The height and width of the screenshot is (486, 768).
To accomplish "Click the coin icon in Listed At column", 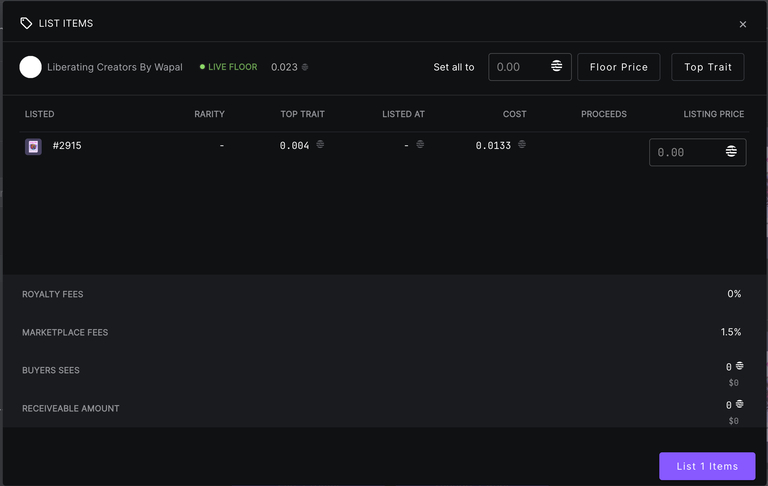I will coord(420,145).
